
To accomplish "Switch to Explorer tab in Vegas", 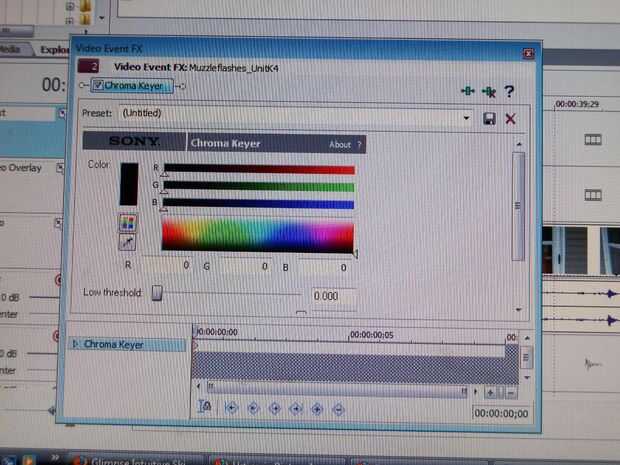I will click(x=54, y=49).
